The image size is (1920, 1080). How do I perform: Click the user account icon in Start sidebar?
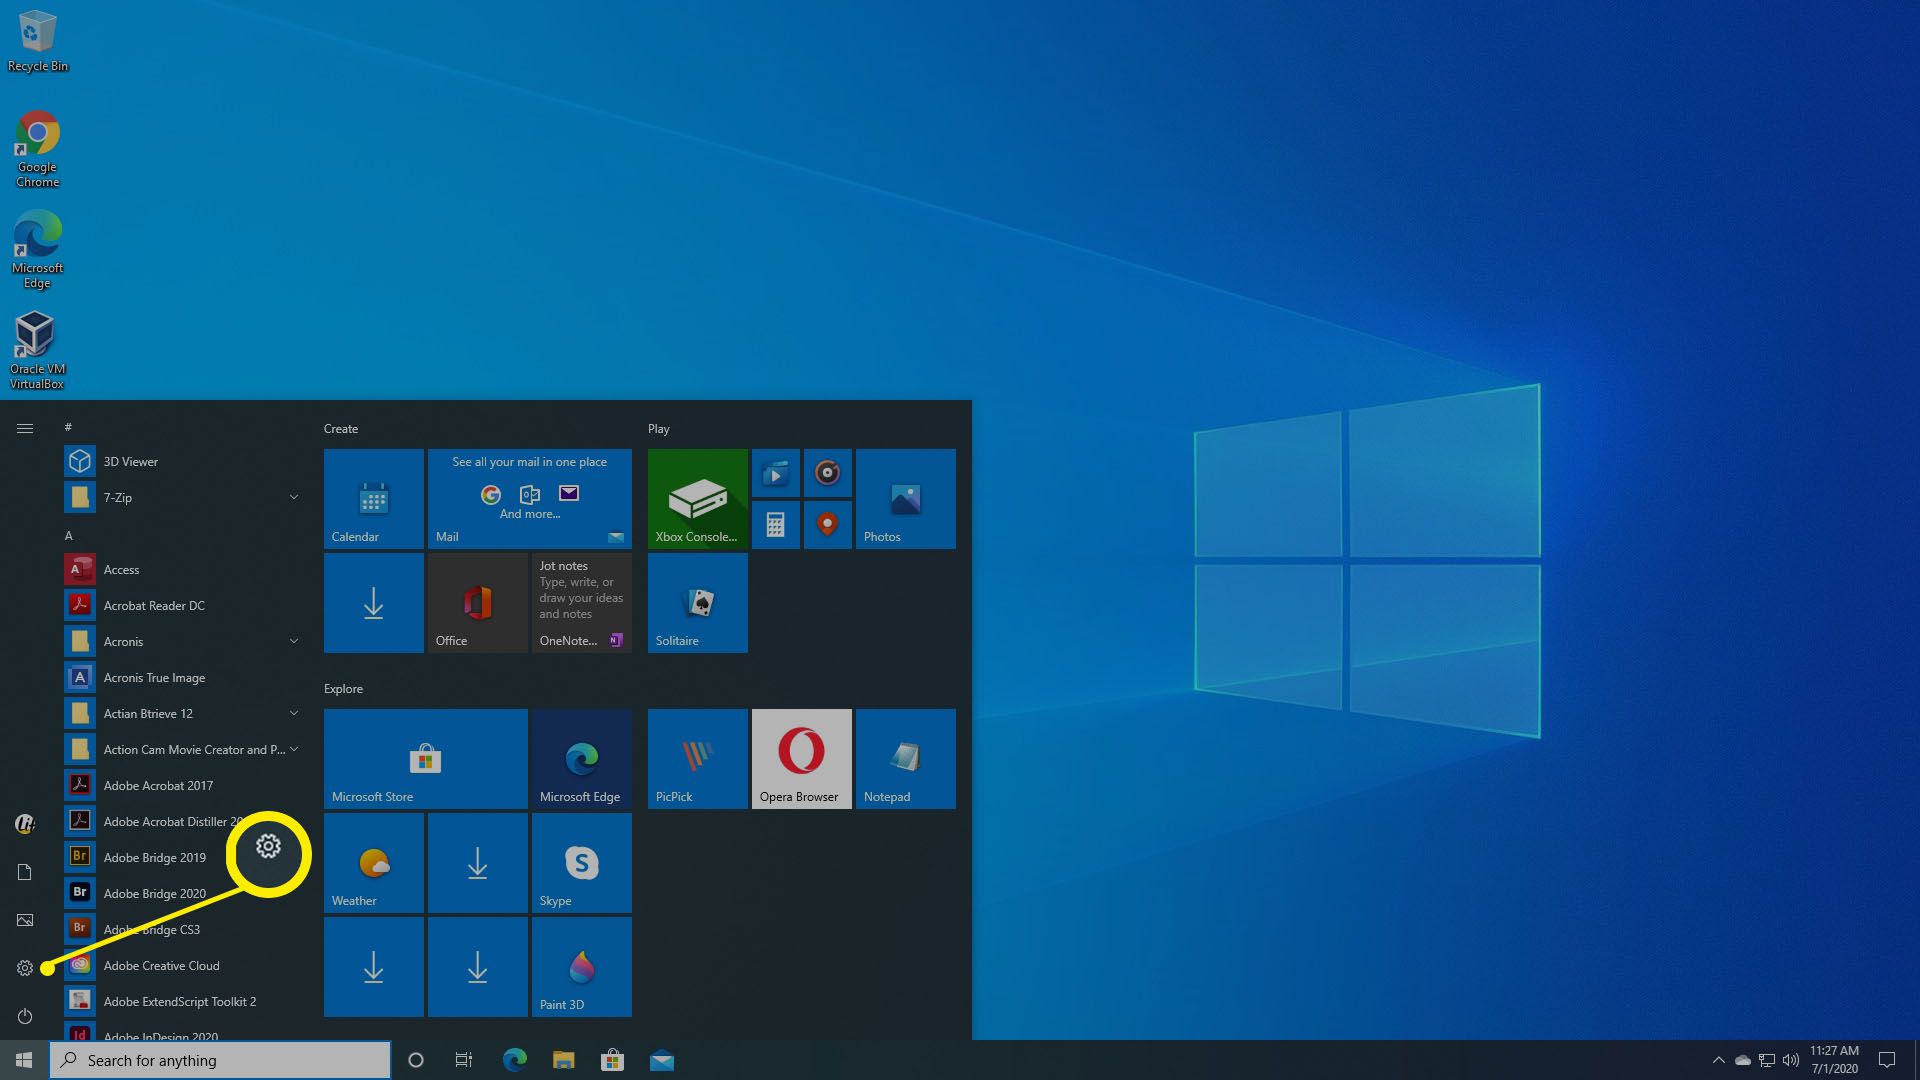click(x=25, y=824)
